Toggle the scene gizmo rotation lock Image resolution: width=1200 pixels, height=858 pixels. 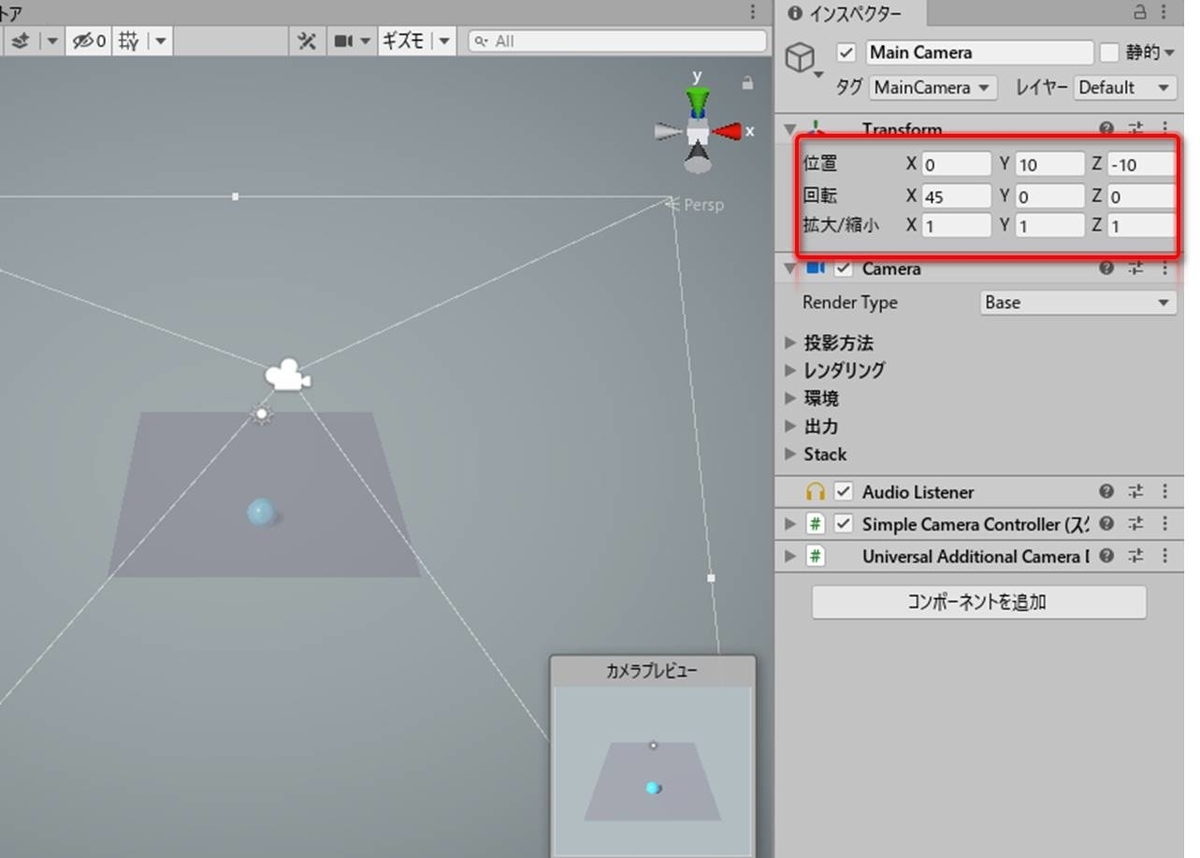coord(747,84)
